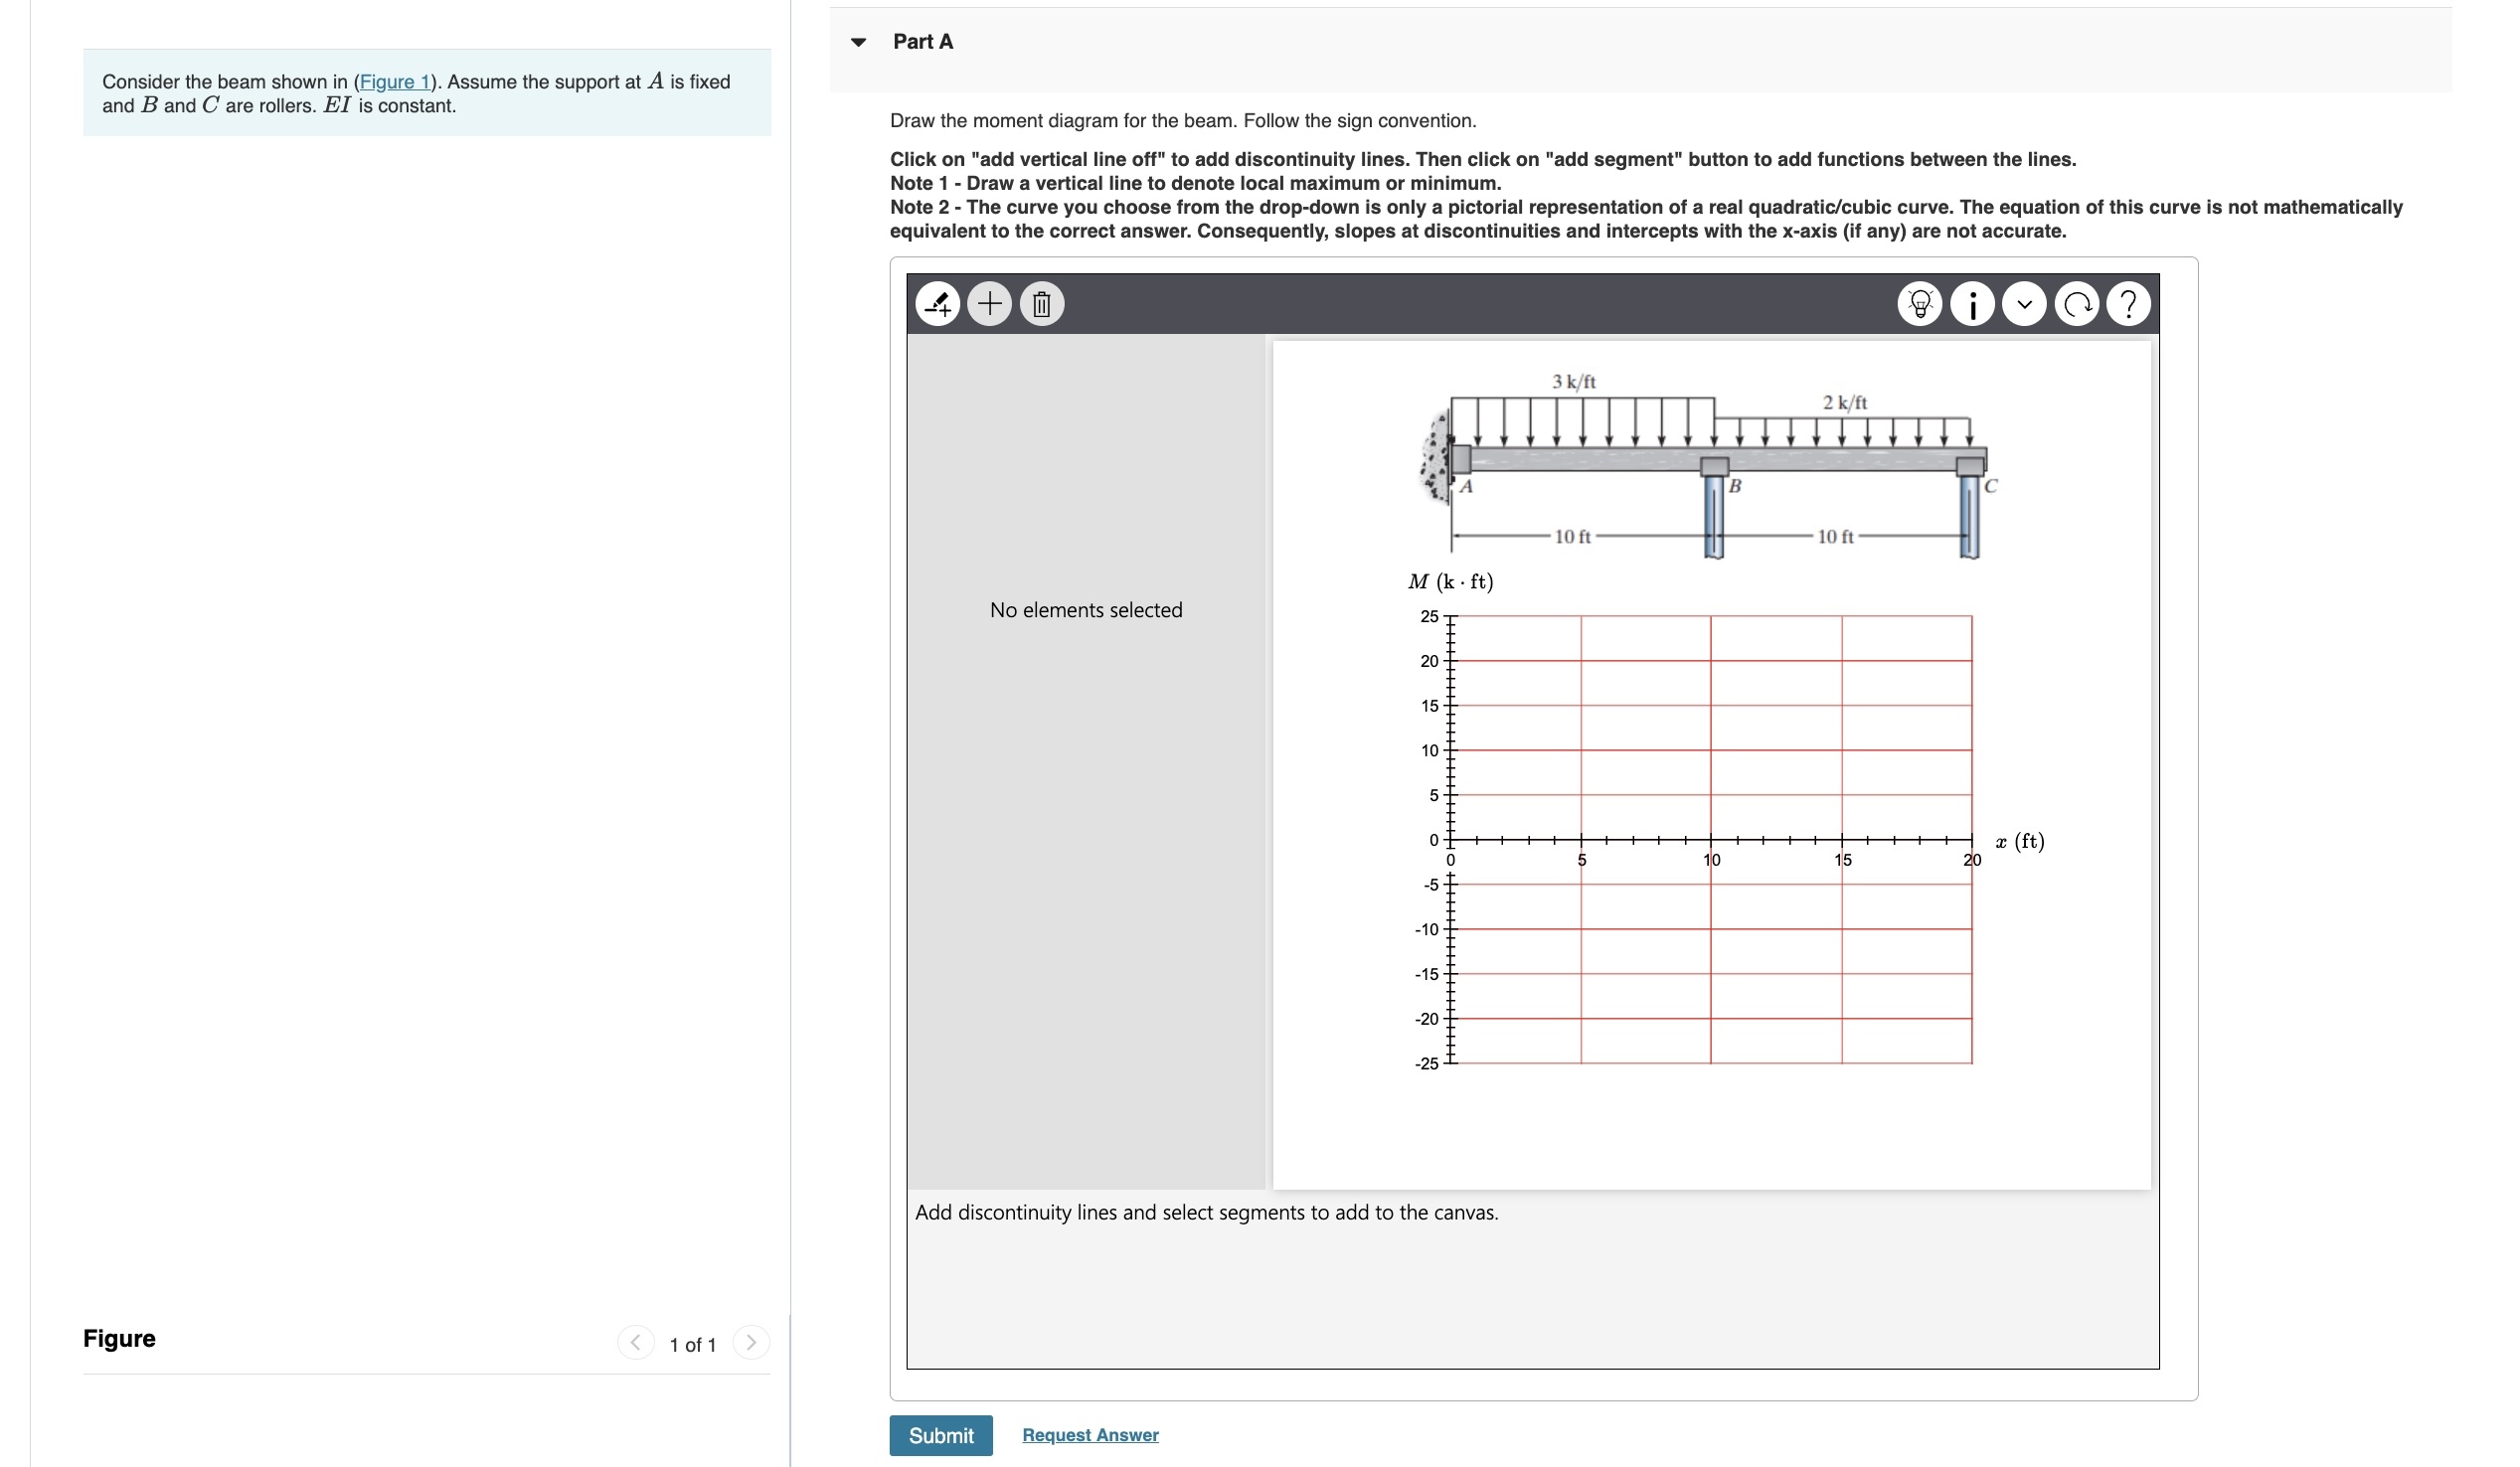2520x1467 pixels.
Task: Click the No elements selected panel
Action: [x=1085, y=609]
